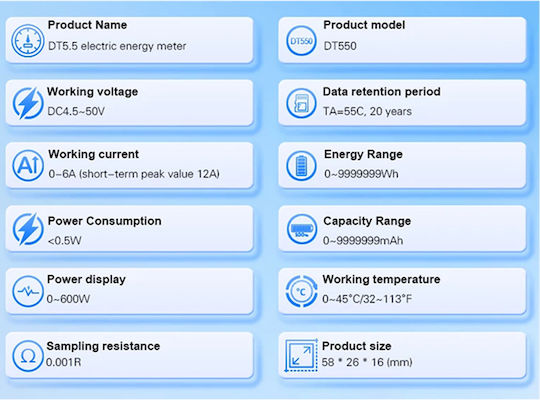The image size is (540, 400).
Task: Select the '0~9999999Wh' value
Action: [x=361, y=174]
